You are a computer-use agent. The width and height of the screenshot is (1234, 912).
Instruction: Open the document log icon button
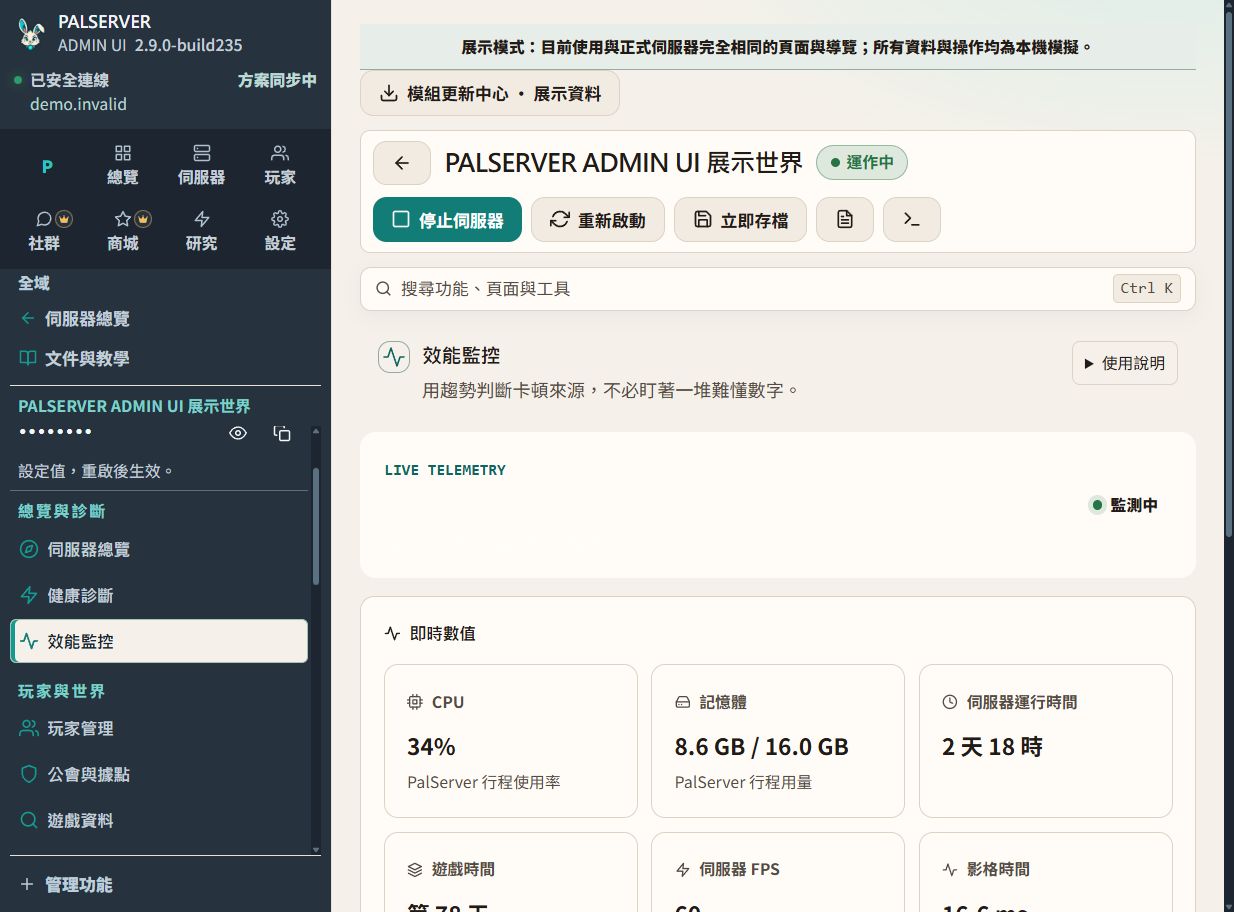(845, 220)
